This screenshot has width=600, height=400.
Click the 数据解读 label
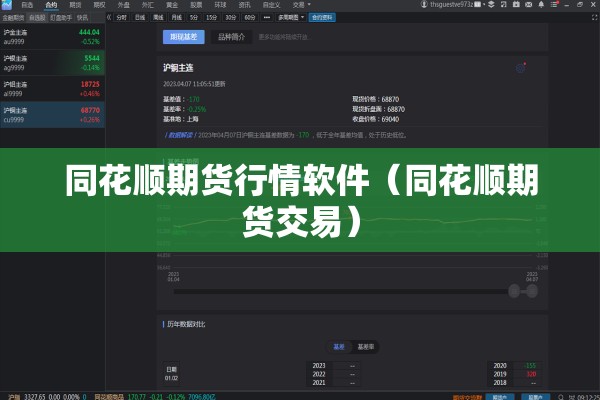[181, 135]
